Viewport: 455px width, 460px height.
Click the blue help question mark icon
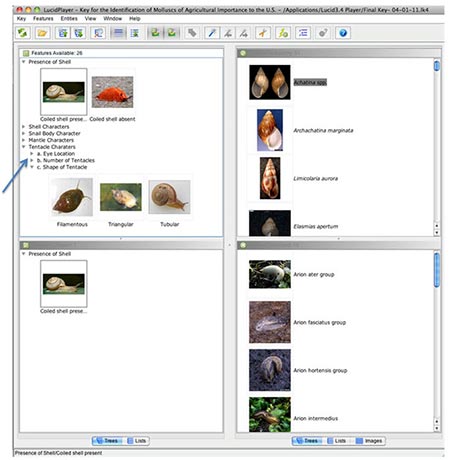343,33
